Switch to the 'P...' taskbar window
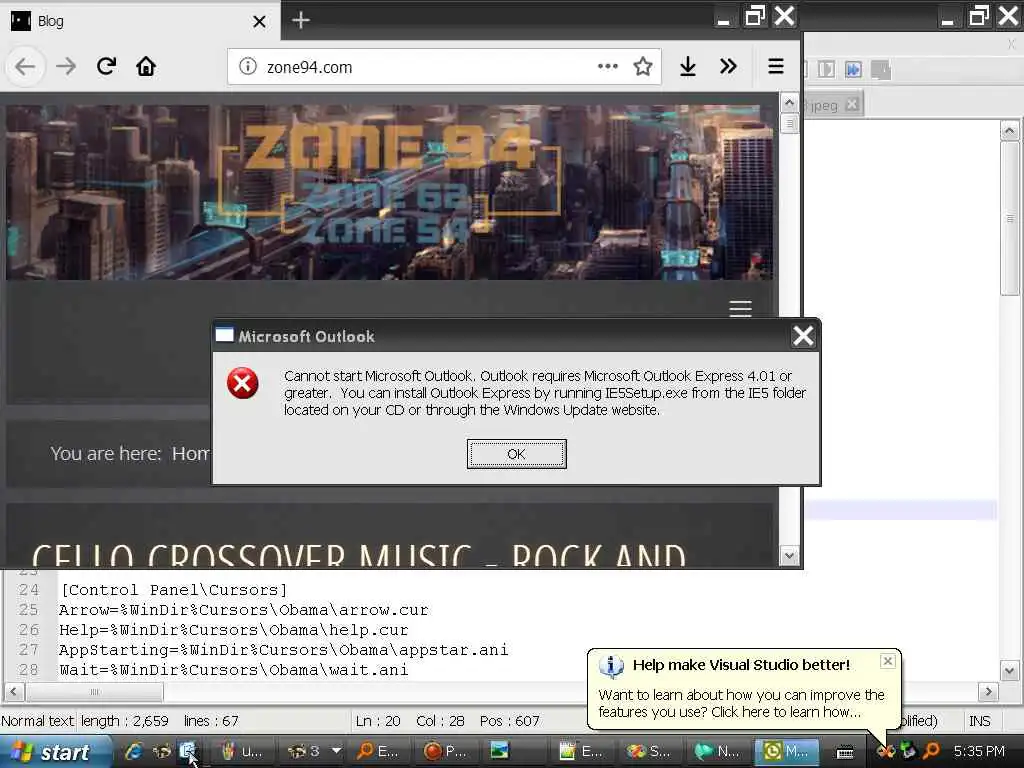 (x=446, y=752)
